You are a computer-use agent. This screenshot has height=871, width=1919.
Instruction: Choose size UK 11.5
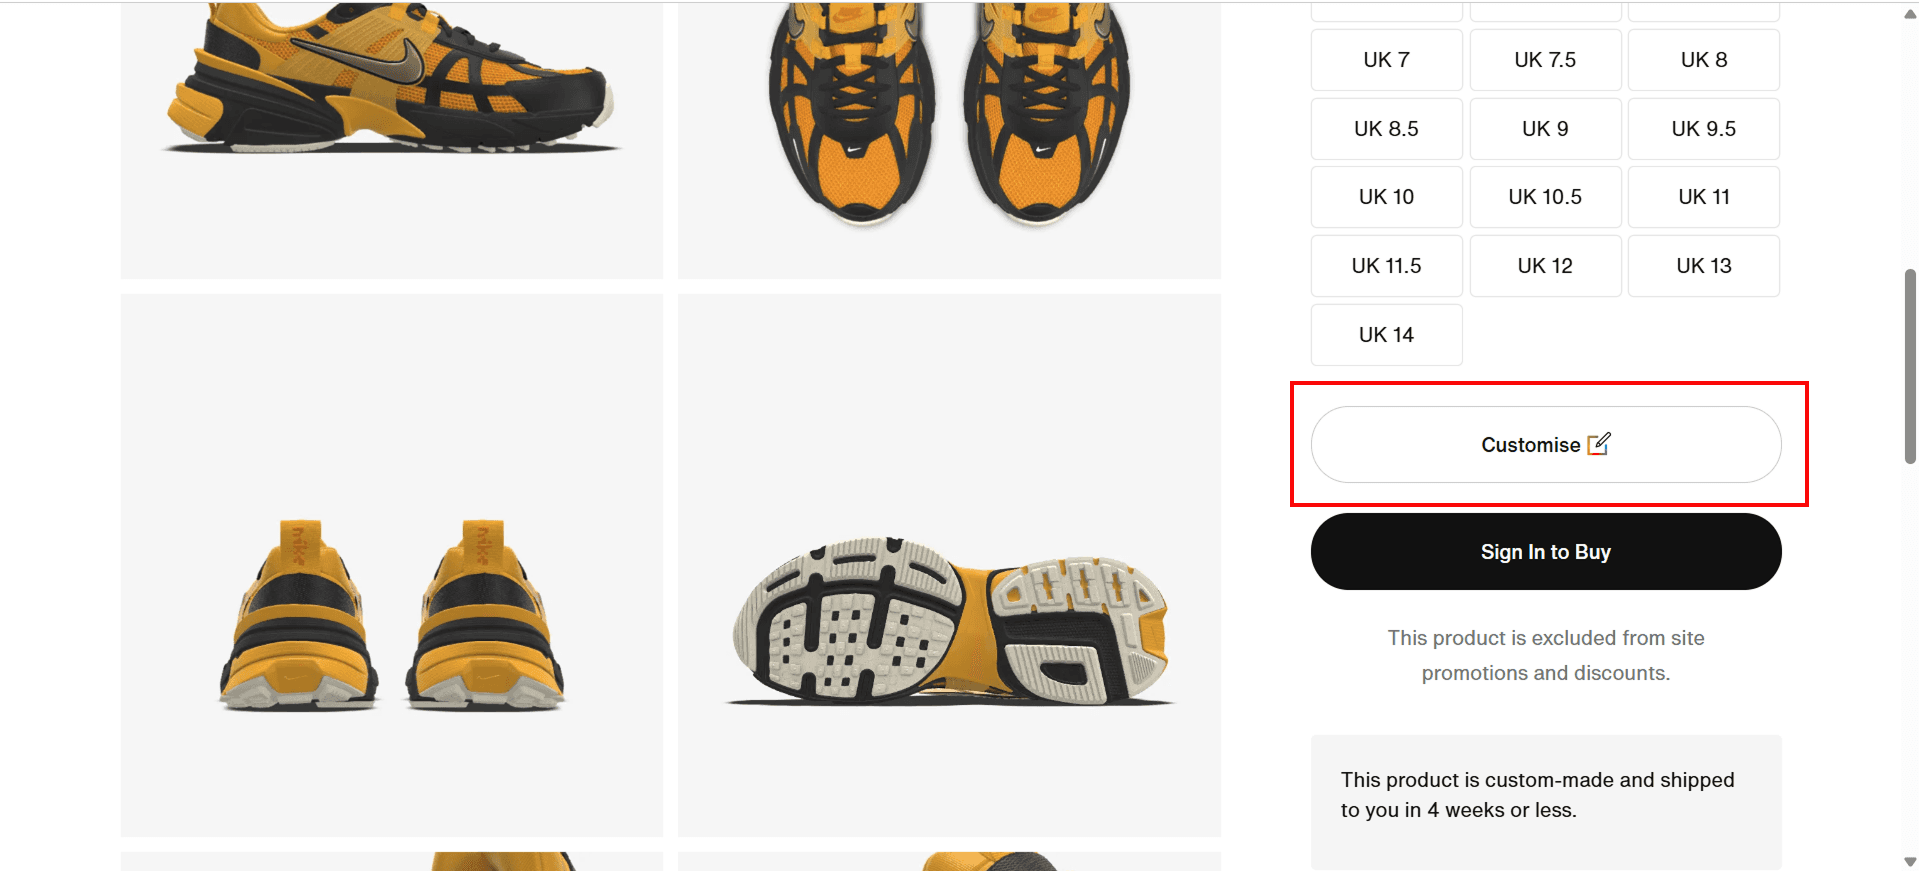pos(1386,266)
